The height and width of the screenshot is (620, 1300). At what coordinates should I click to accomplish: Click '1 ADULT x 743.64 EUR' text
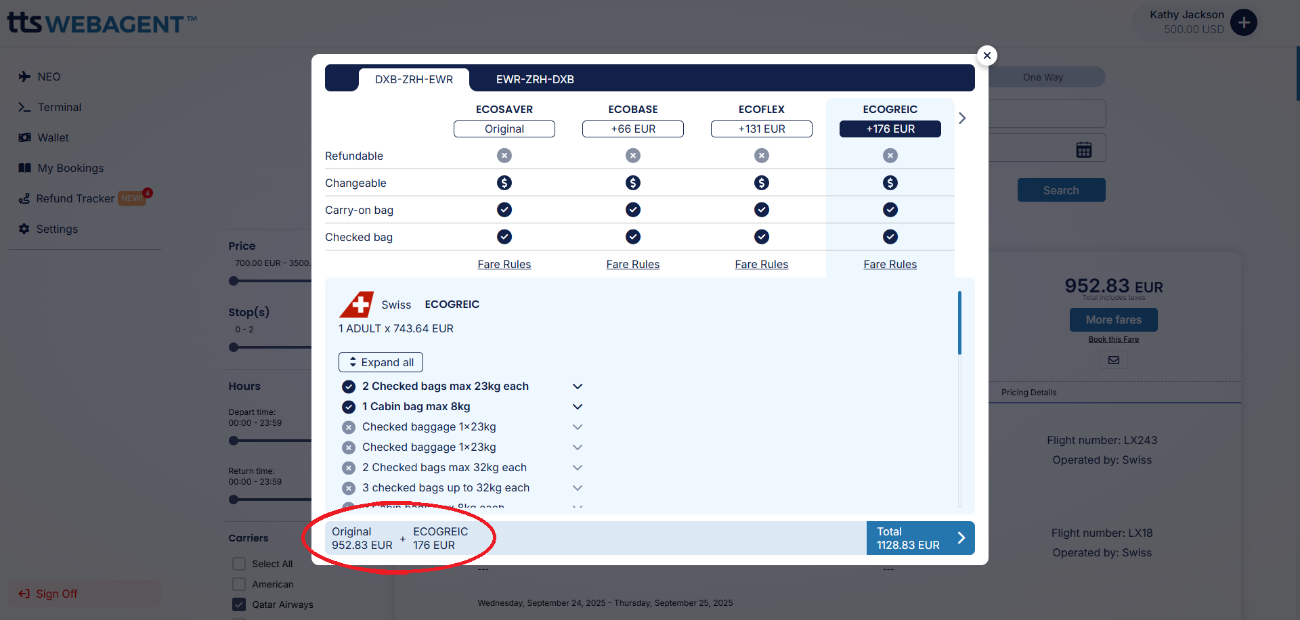(396, 328)
